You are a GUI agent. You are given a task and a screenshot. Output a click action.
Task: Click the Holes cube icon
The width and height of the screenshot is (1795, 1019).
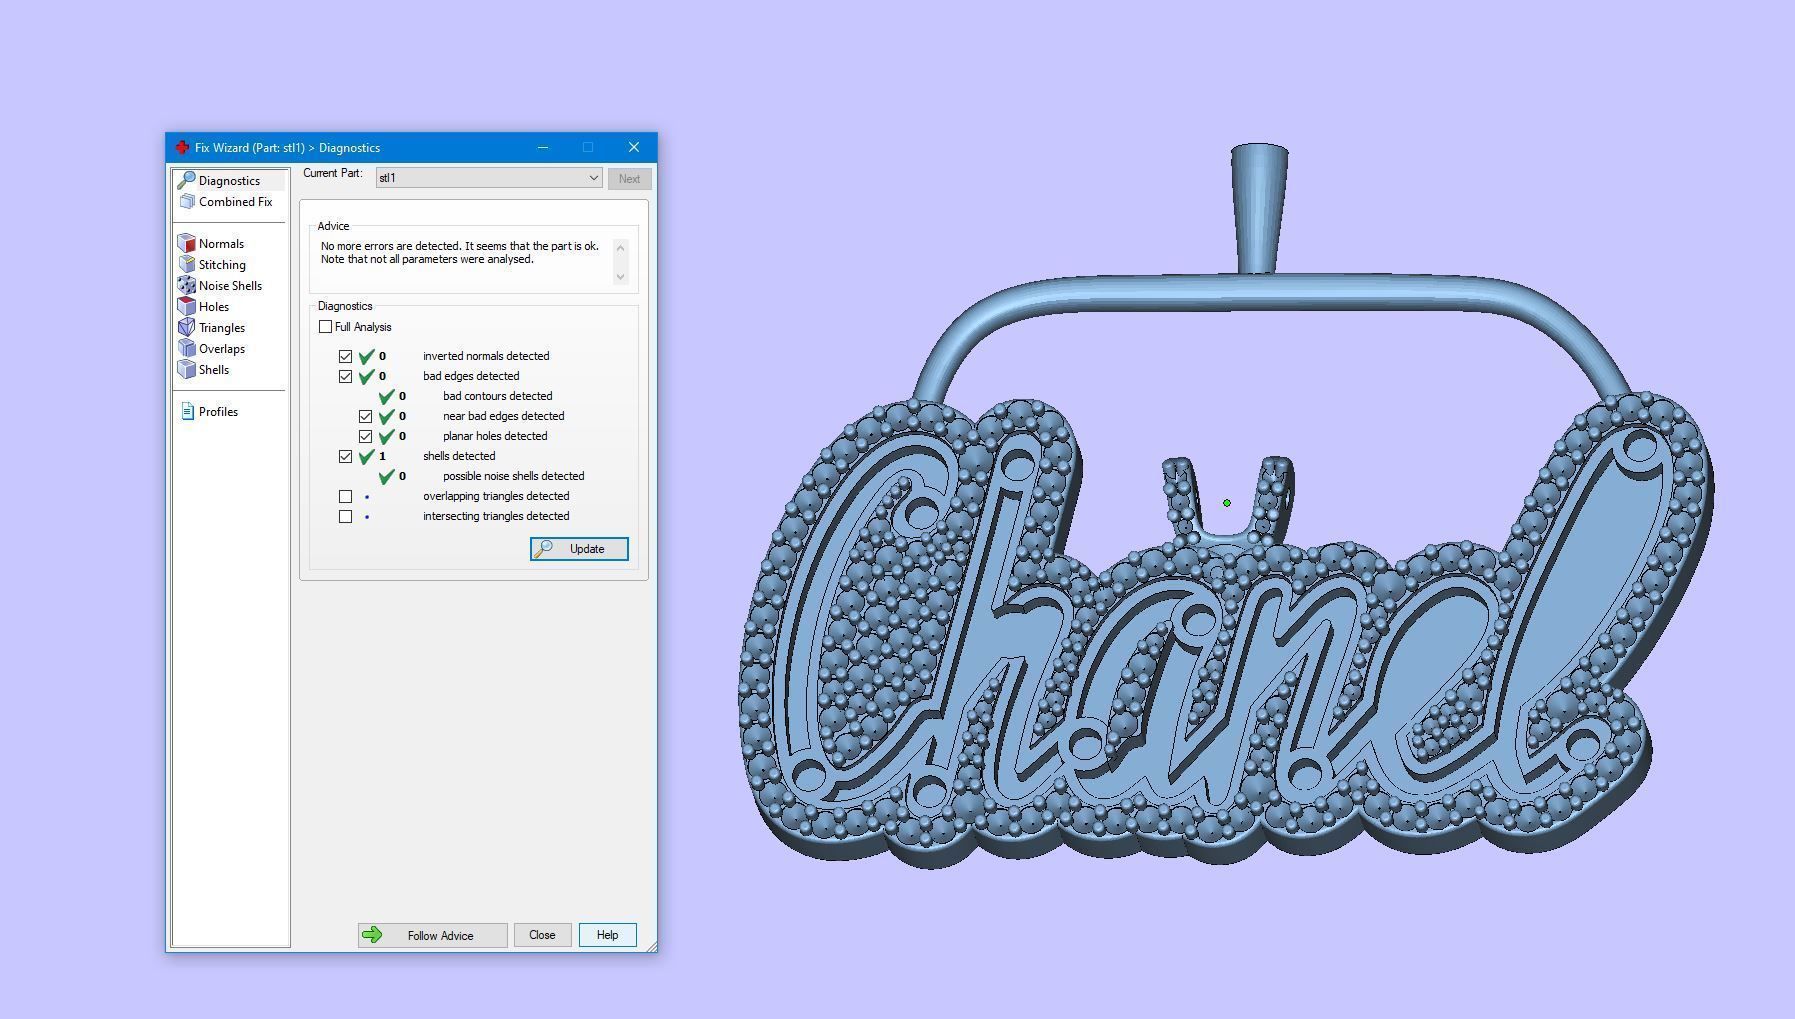(186, 307)
